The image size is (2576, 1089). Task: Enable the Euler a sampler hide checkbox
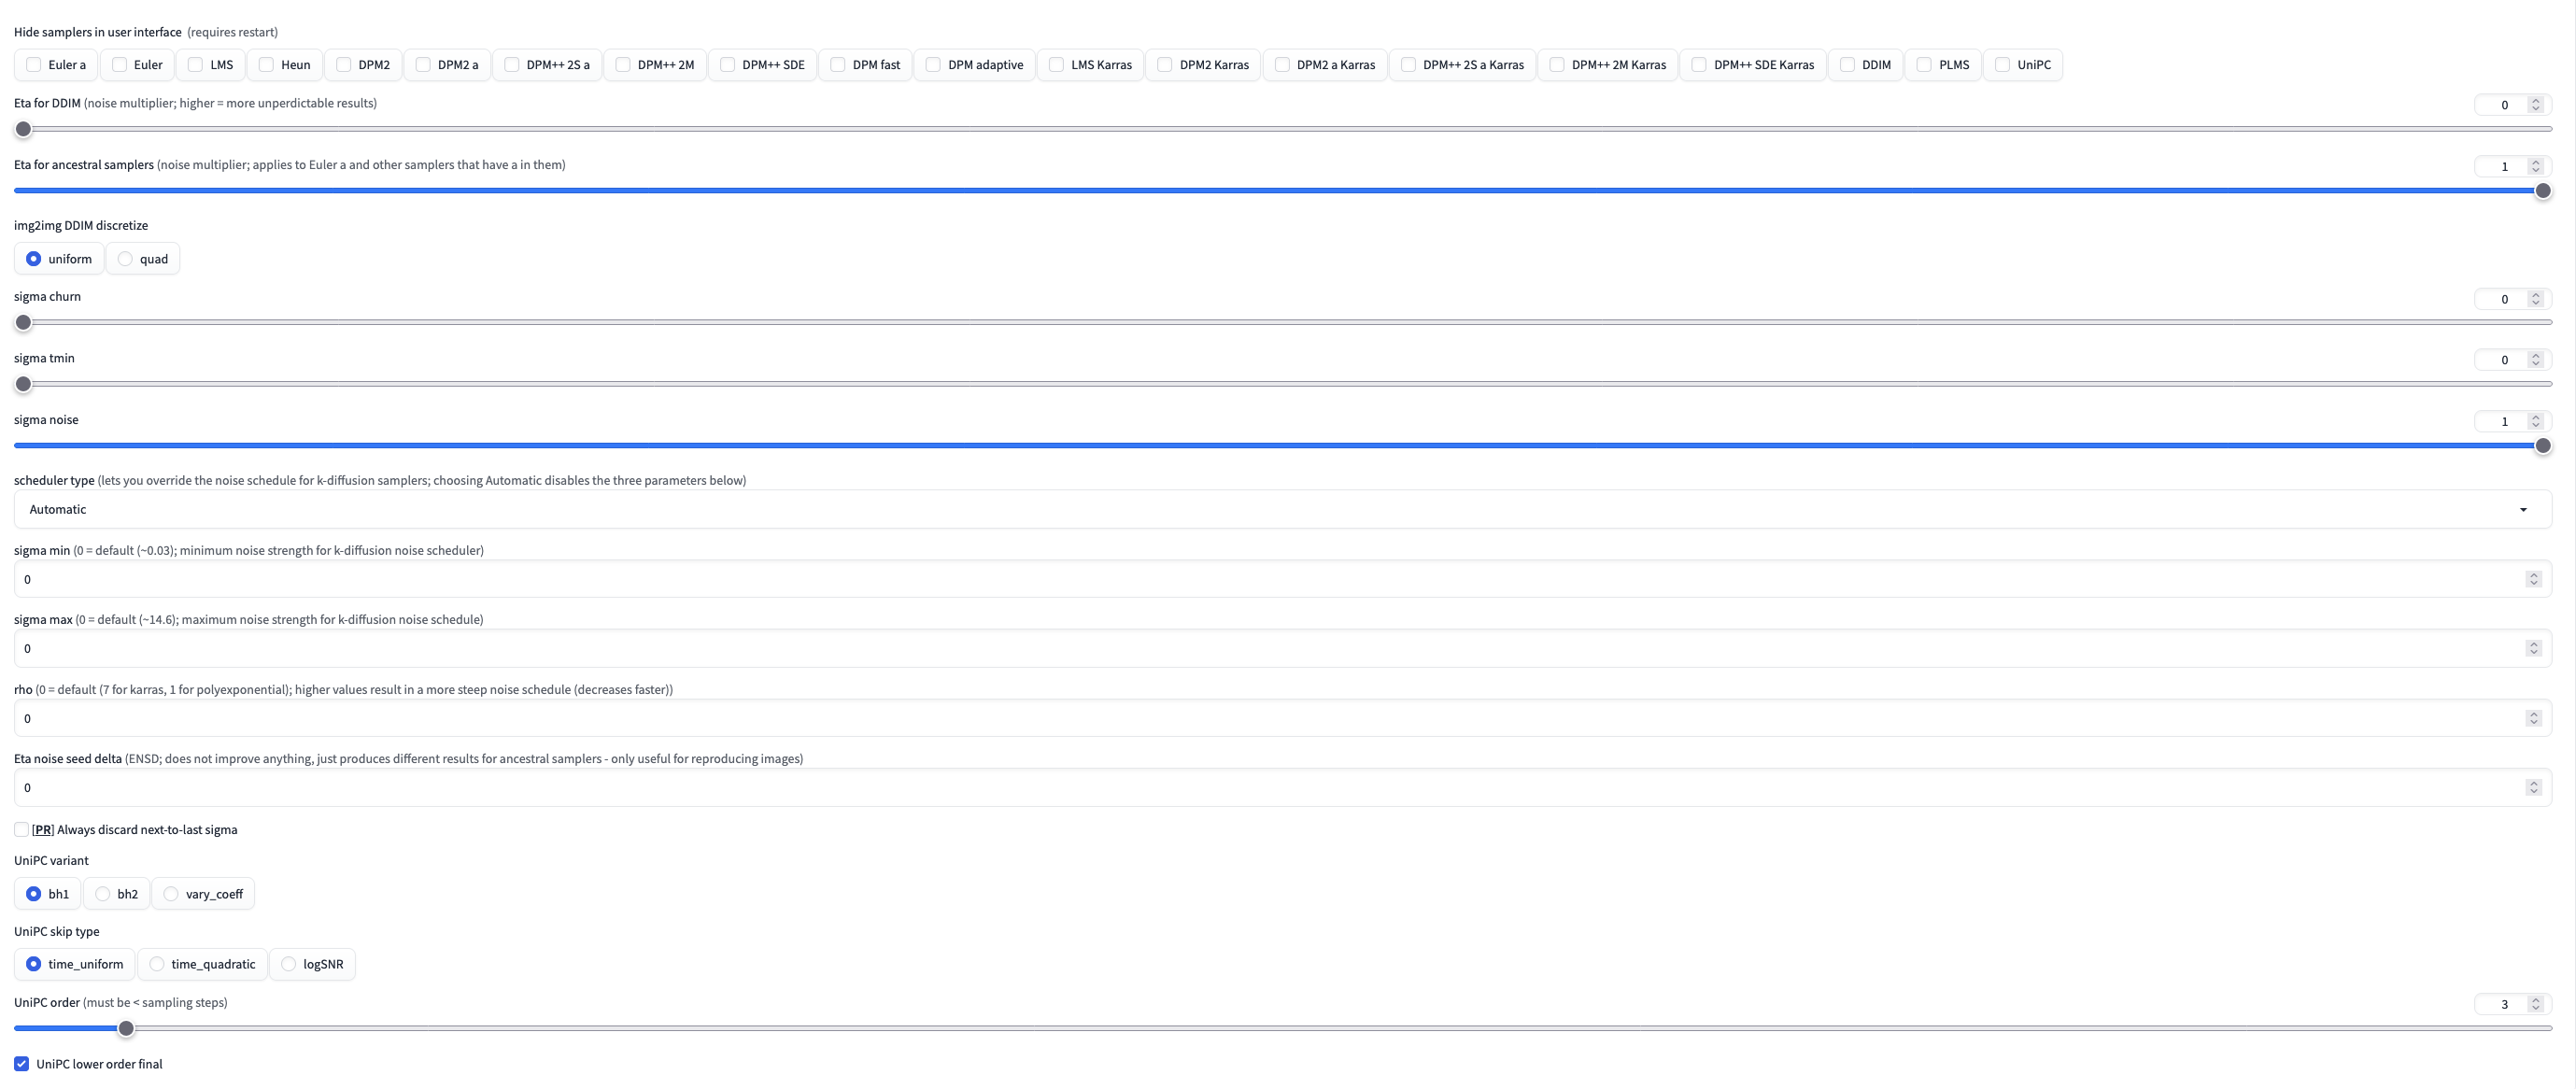[x=33, y=64]
